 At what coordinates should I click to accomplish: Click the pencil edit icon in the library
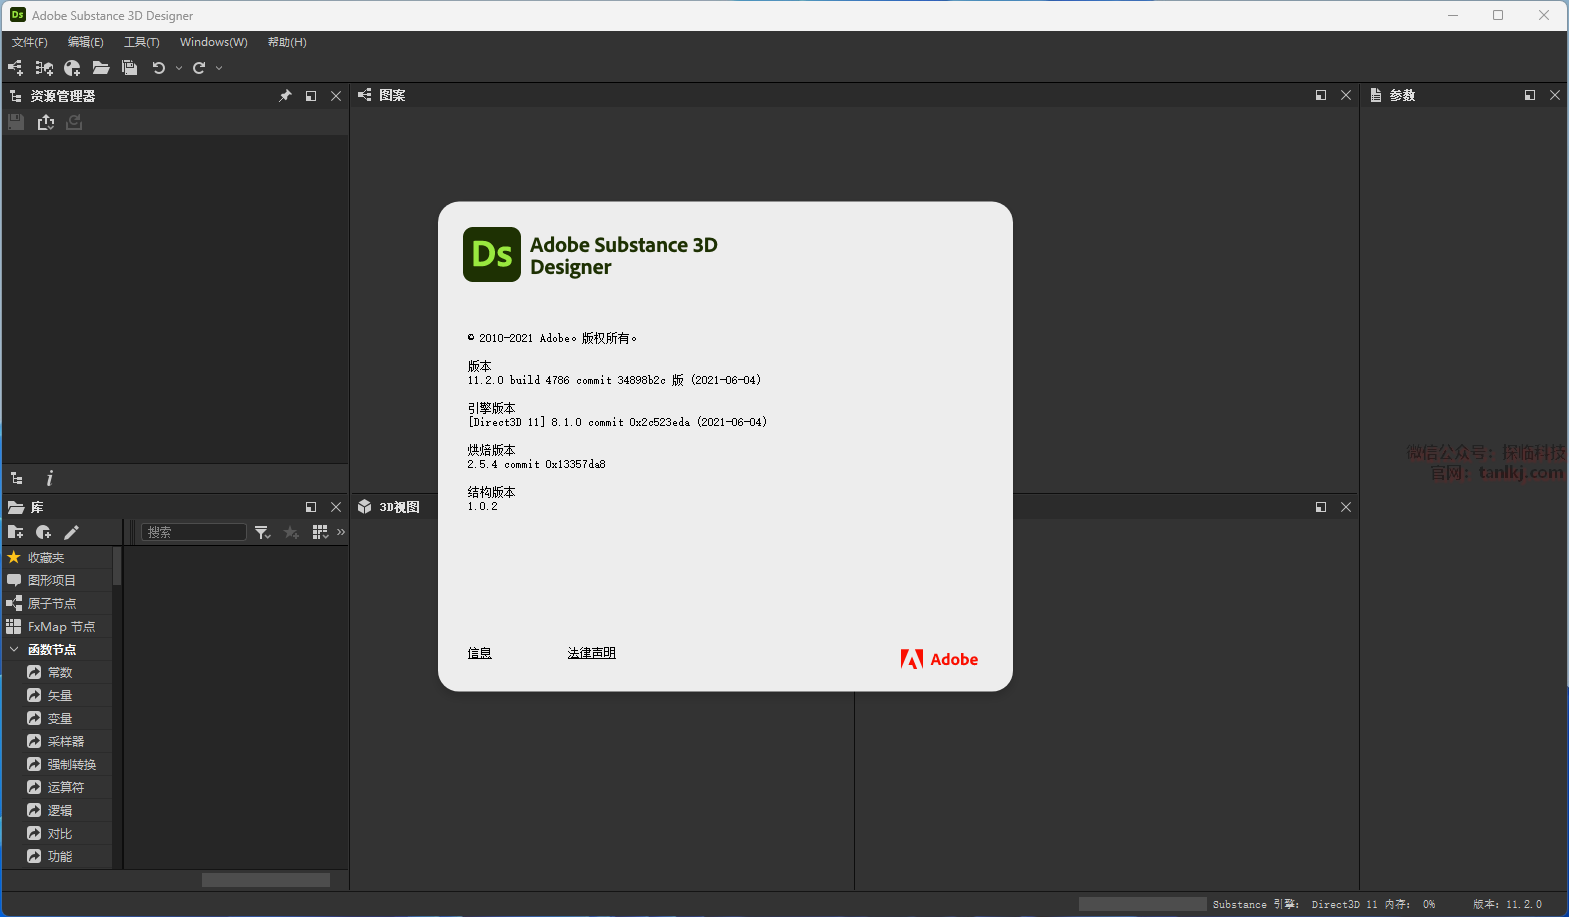[x=71, y=532]
